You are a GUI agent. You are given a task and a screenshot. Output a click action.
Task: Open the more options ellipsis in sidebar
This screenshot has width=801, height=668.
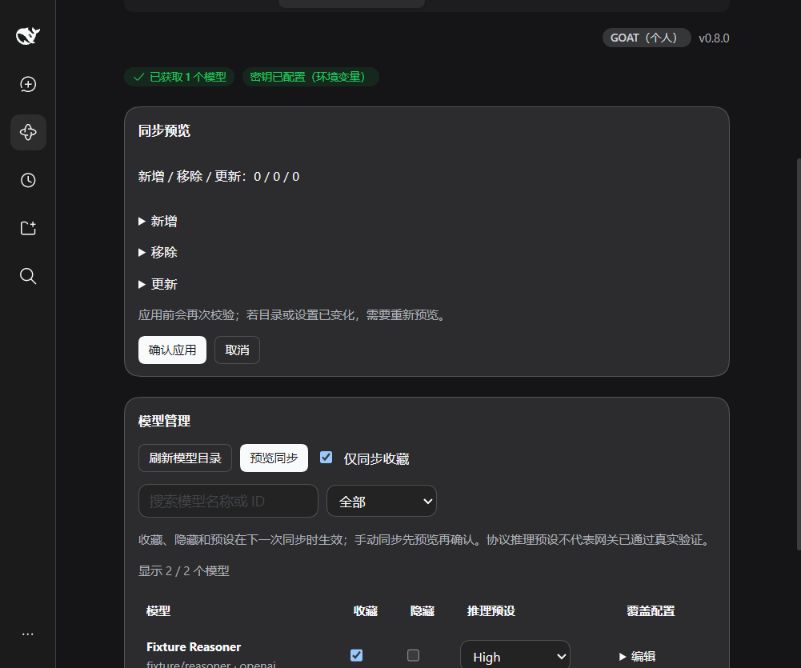28,634
